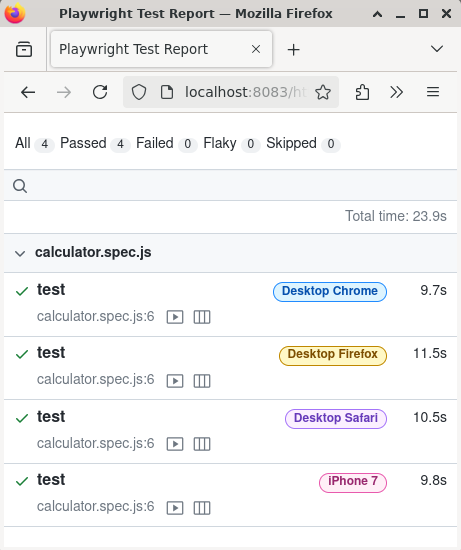This screenshot has width=461, height=550.
Task: Show more toolbar tools overflow chevron
Action: click(396, 92)
